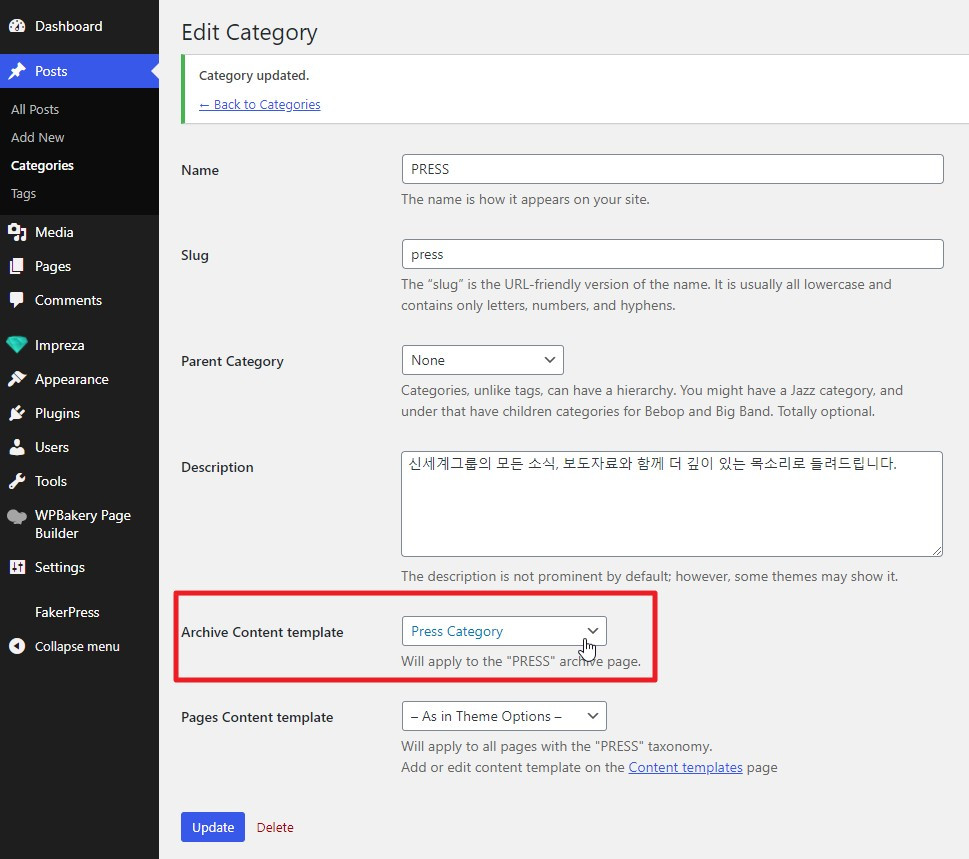Viewport: 969px width, 859px height.
Task: Click the Appearance paintbrush icon
Action: tap(17, 379)
